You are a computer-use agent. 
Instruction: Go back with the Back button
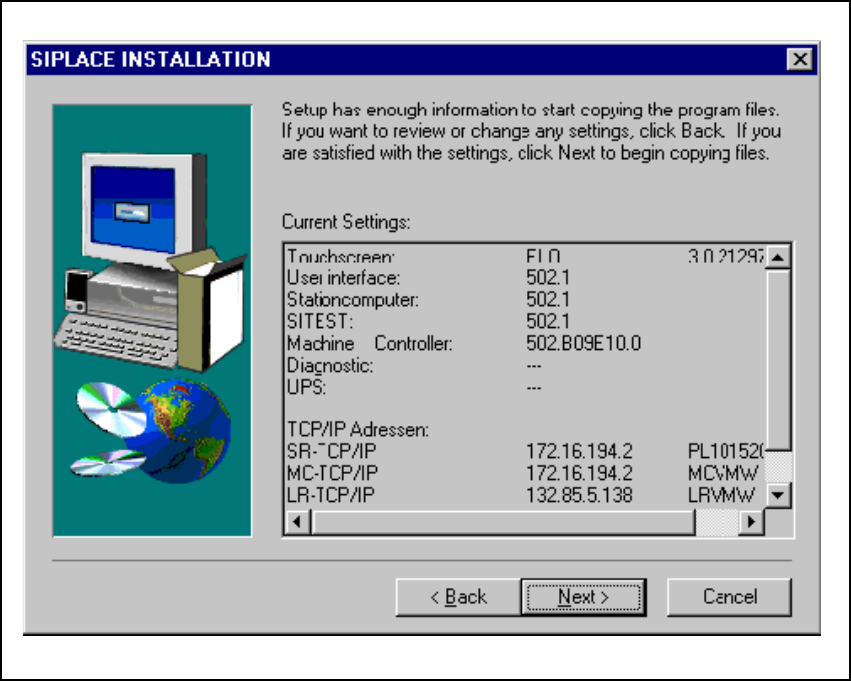(x=458, y=597)
